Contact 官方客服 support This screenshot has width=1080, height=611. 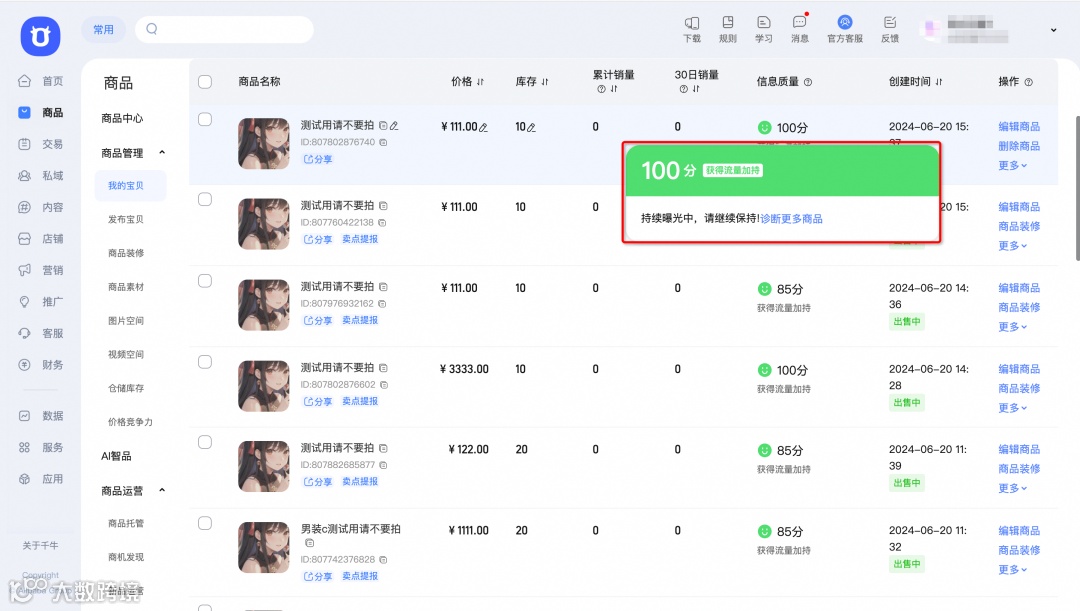[844, 29]
